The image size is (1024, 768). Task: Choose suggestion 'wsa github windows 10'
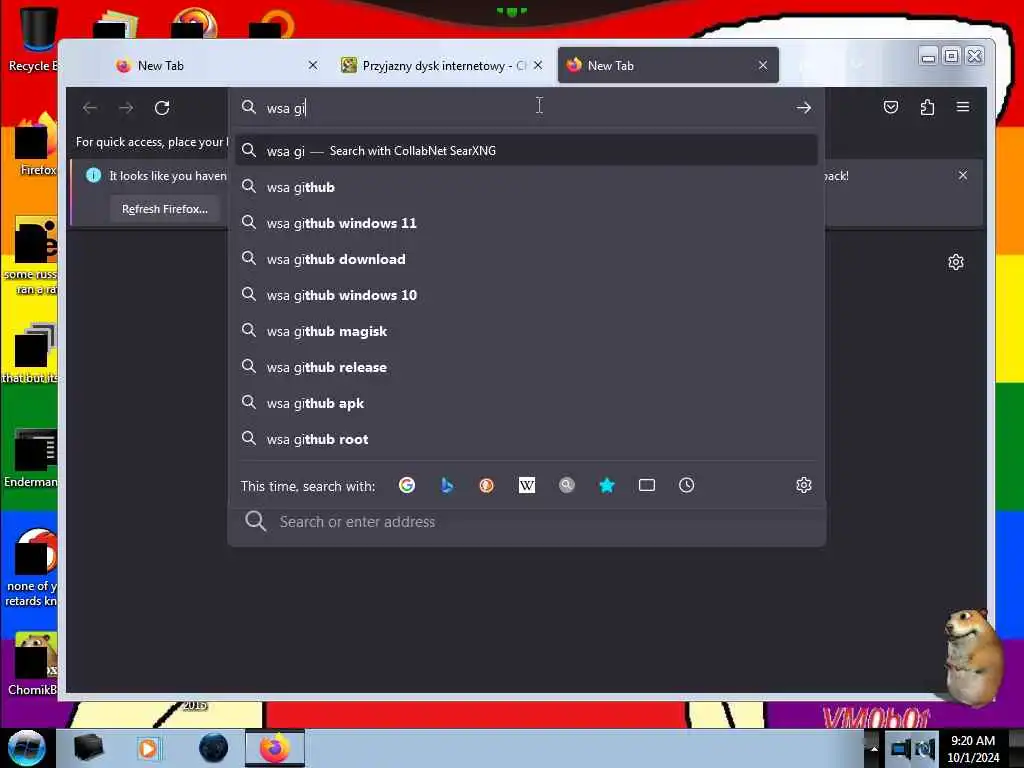pos(526,295)
